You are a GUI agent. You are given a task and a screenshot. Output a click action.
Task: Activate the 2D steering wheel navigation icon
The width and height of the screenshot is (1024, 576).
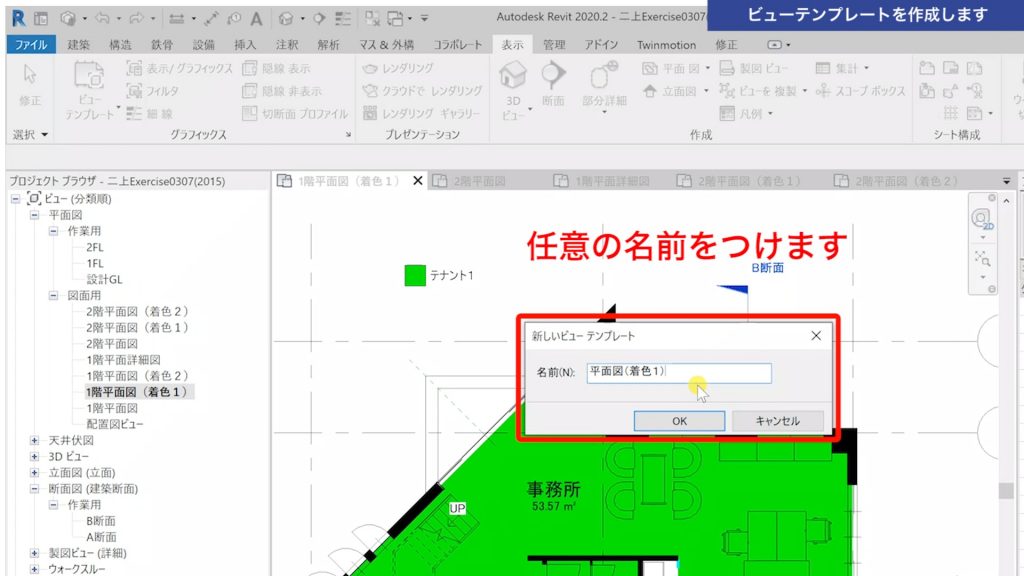pos(983,220)
